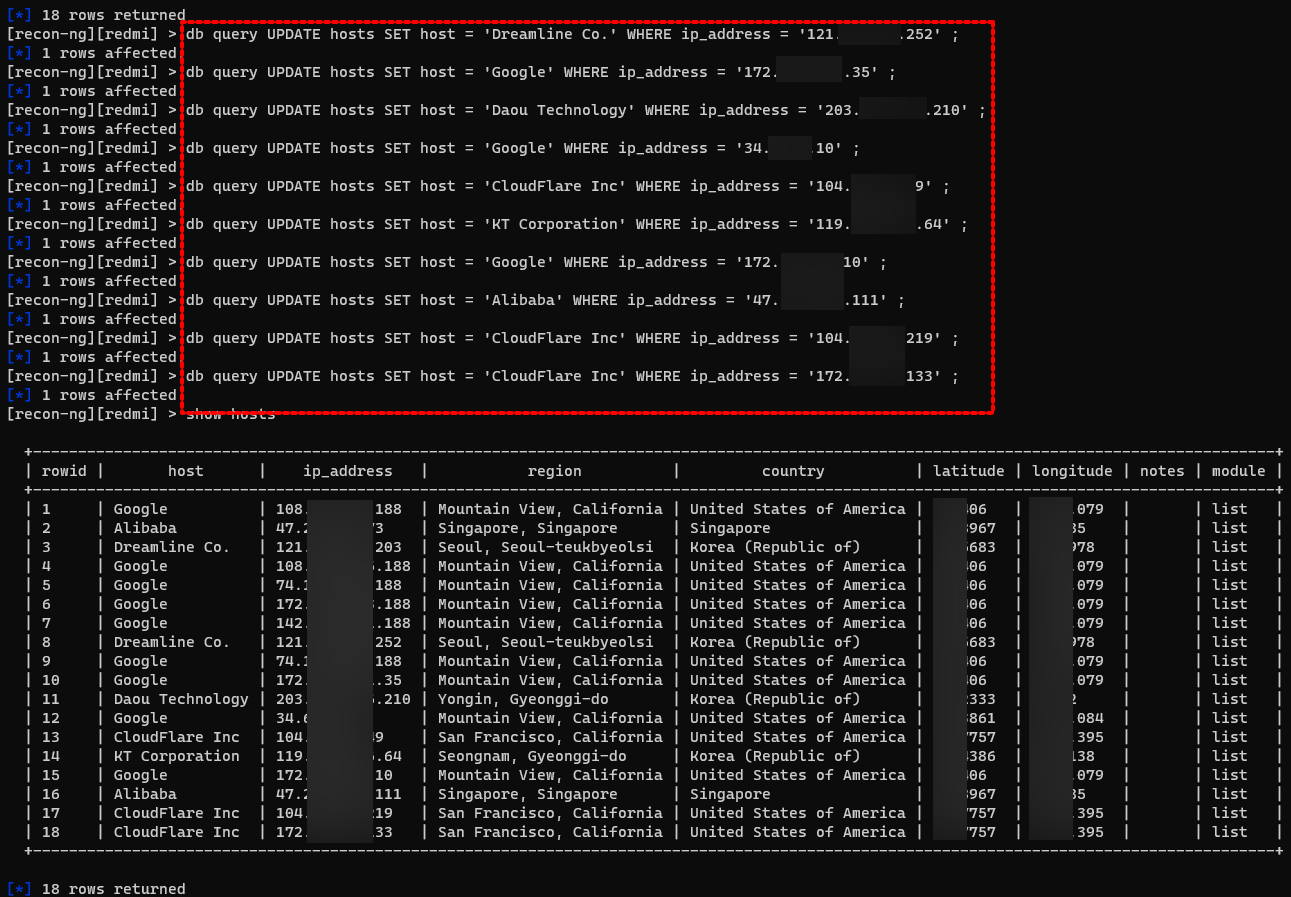The image size is (1291, 897).
Task: Select the longitude column header
Action: (1072, 471)
